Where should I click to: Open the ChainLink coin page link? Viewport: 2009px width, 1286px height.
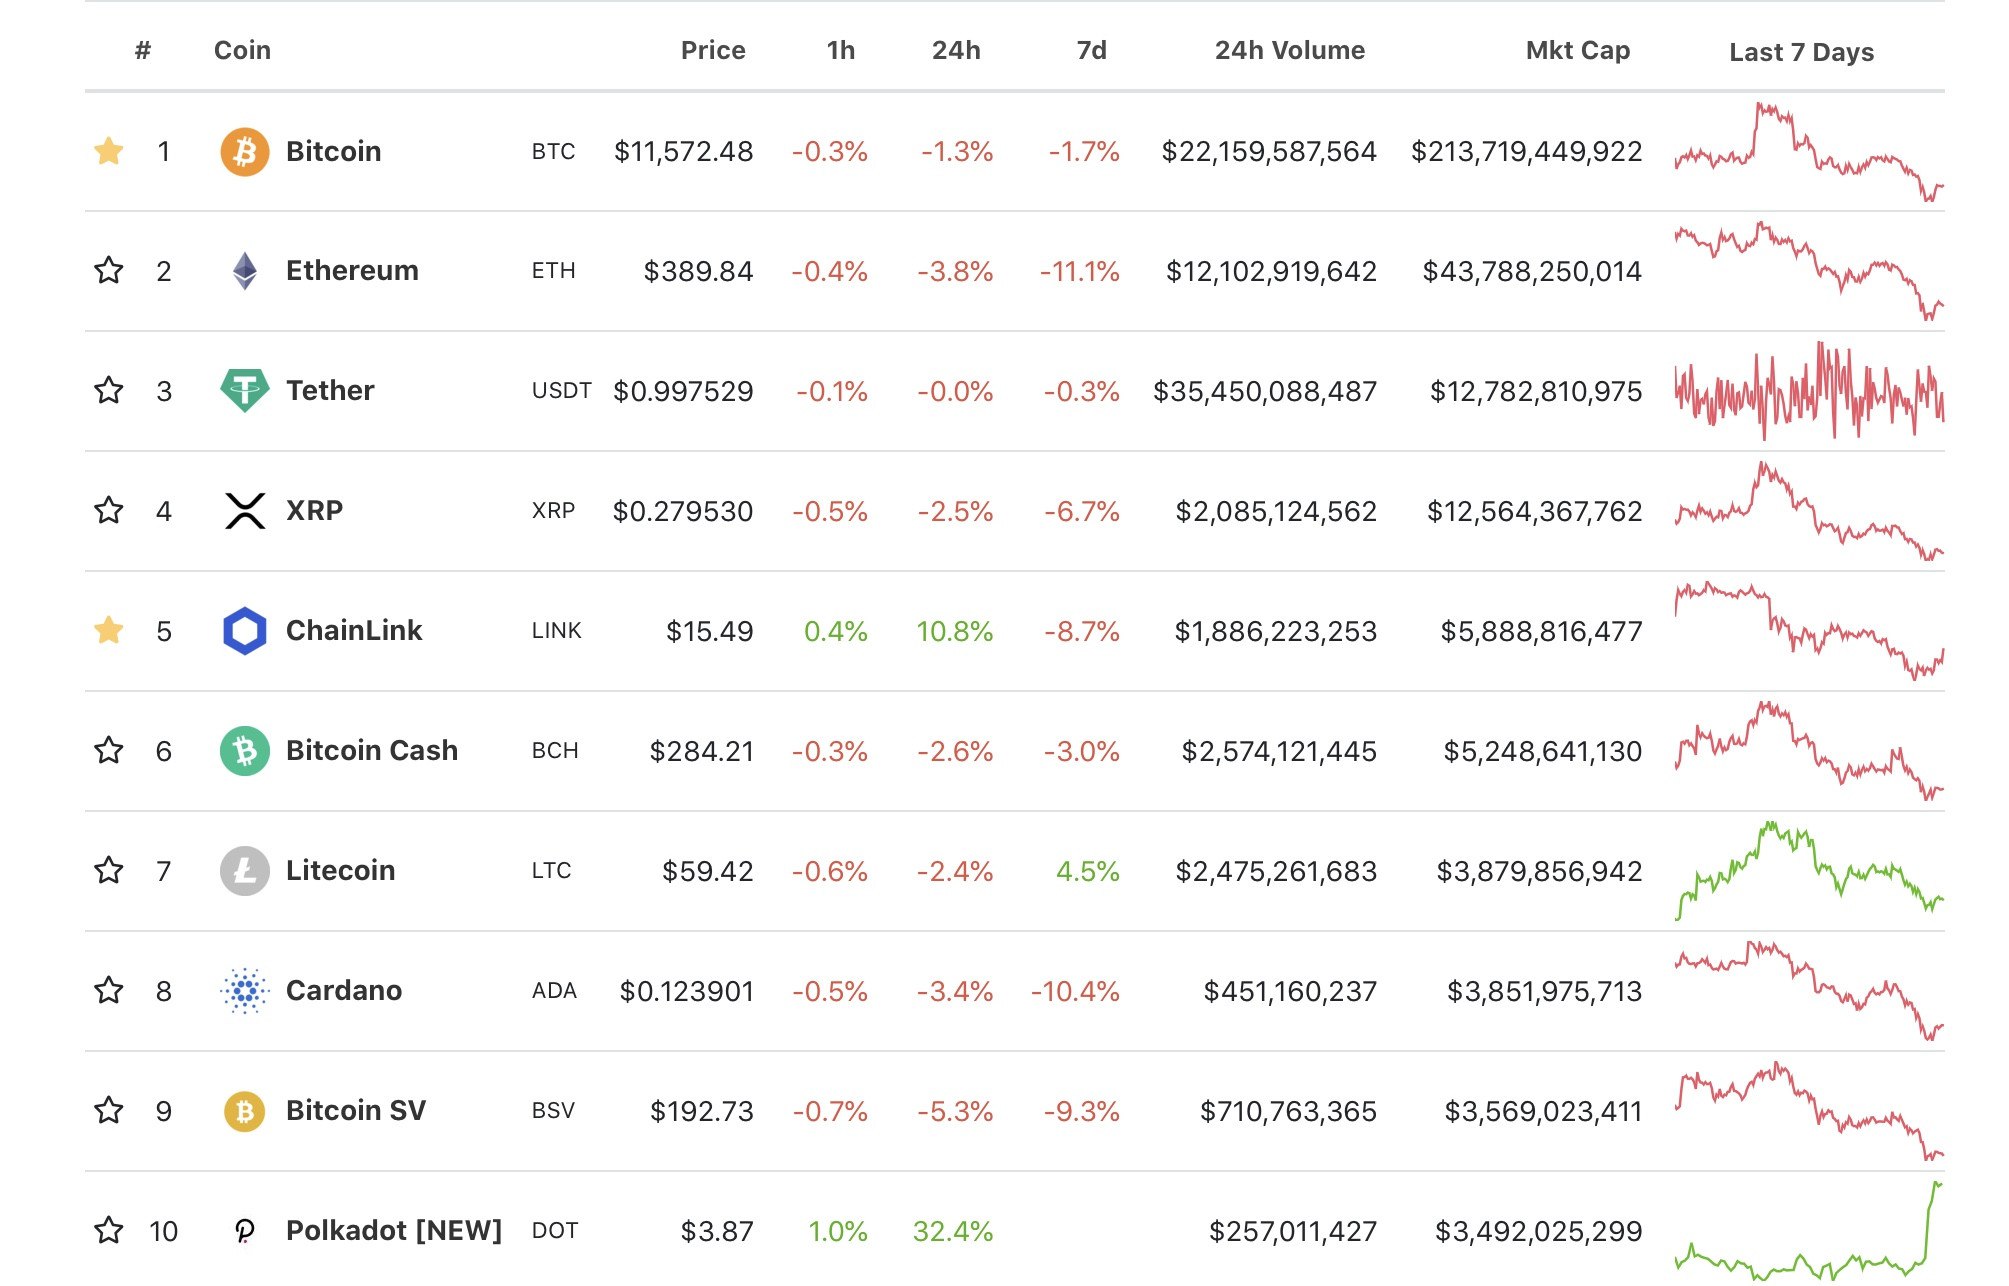click(354, 630)
